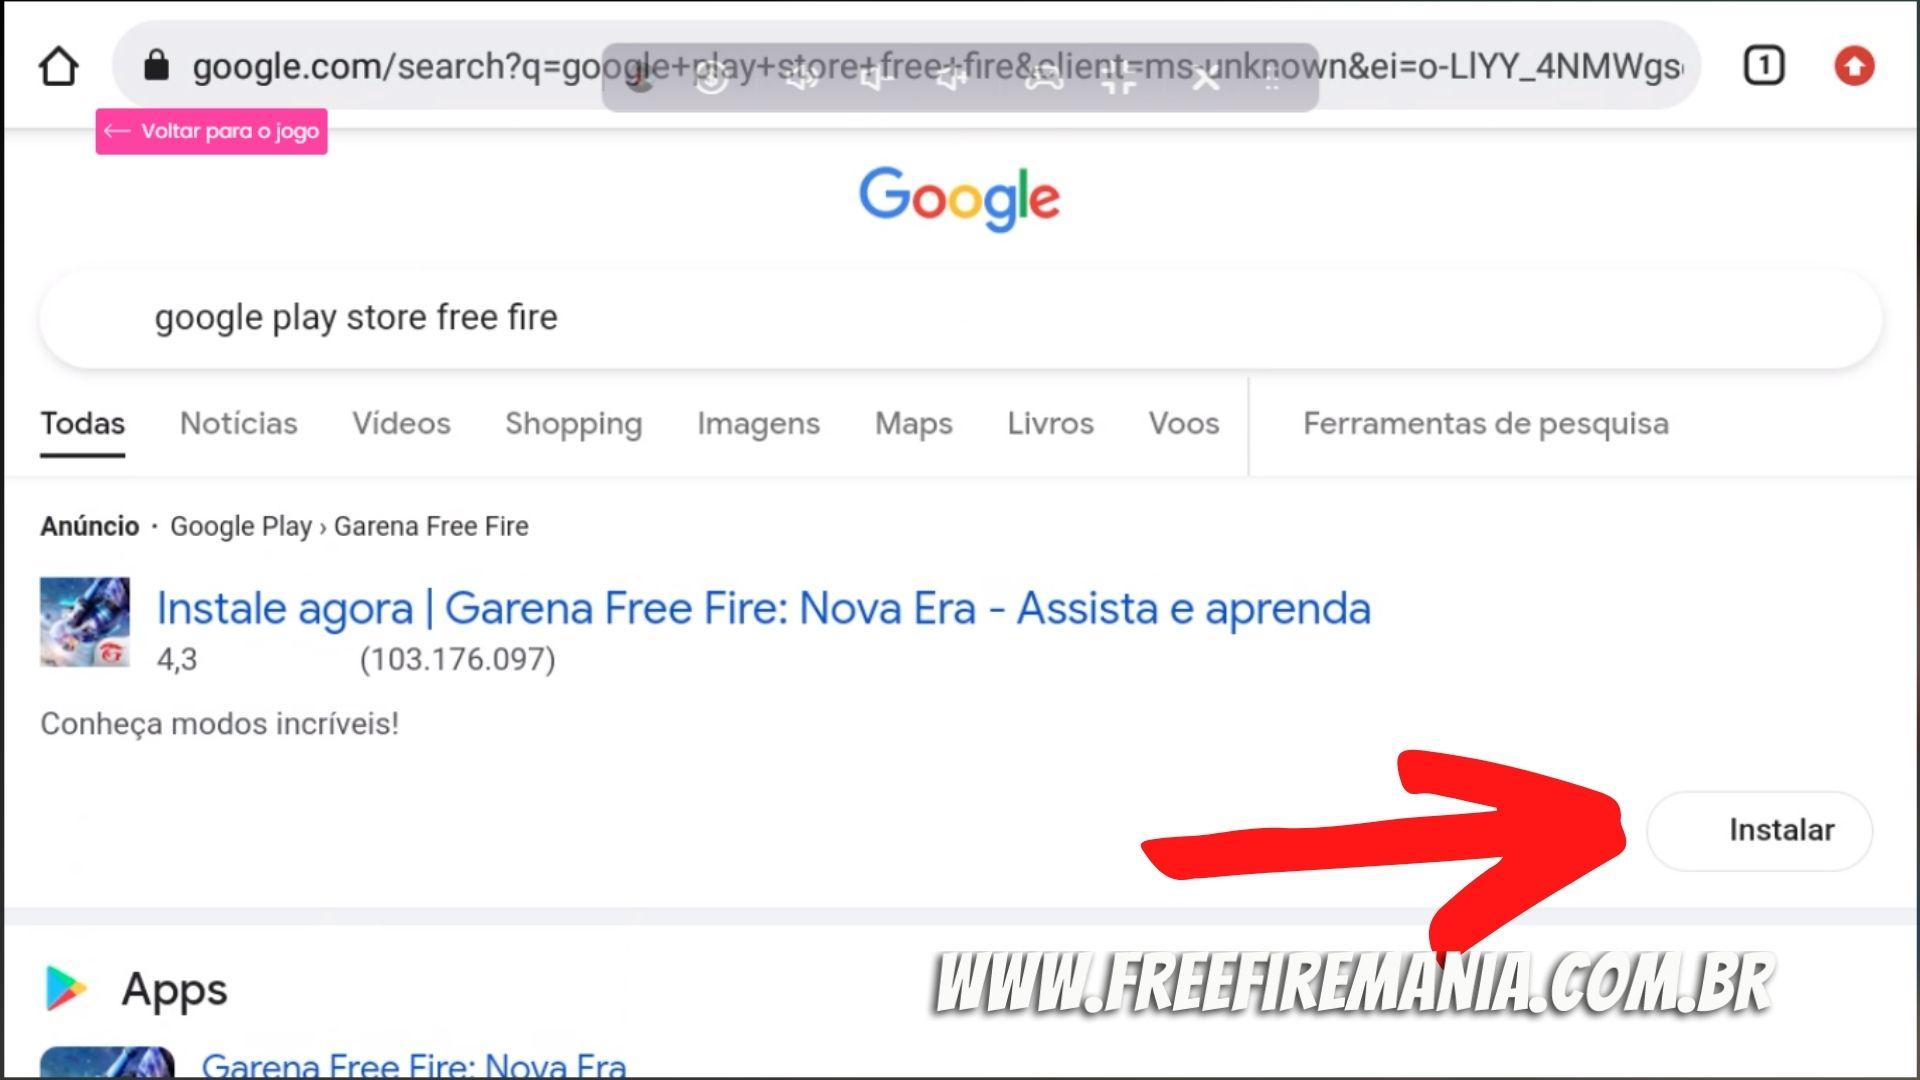Click the browser tab counter icon
Image resolution: width=1920 pixels, height=1080 pixels.
point(1763,65)
